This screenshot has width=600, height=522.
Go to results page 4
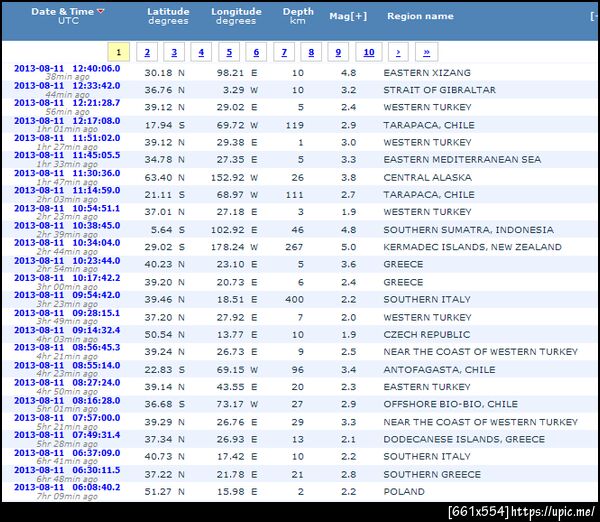pyautogui.click(x=201, y=52)
